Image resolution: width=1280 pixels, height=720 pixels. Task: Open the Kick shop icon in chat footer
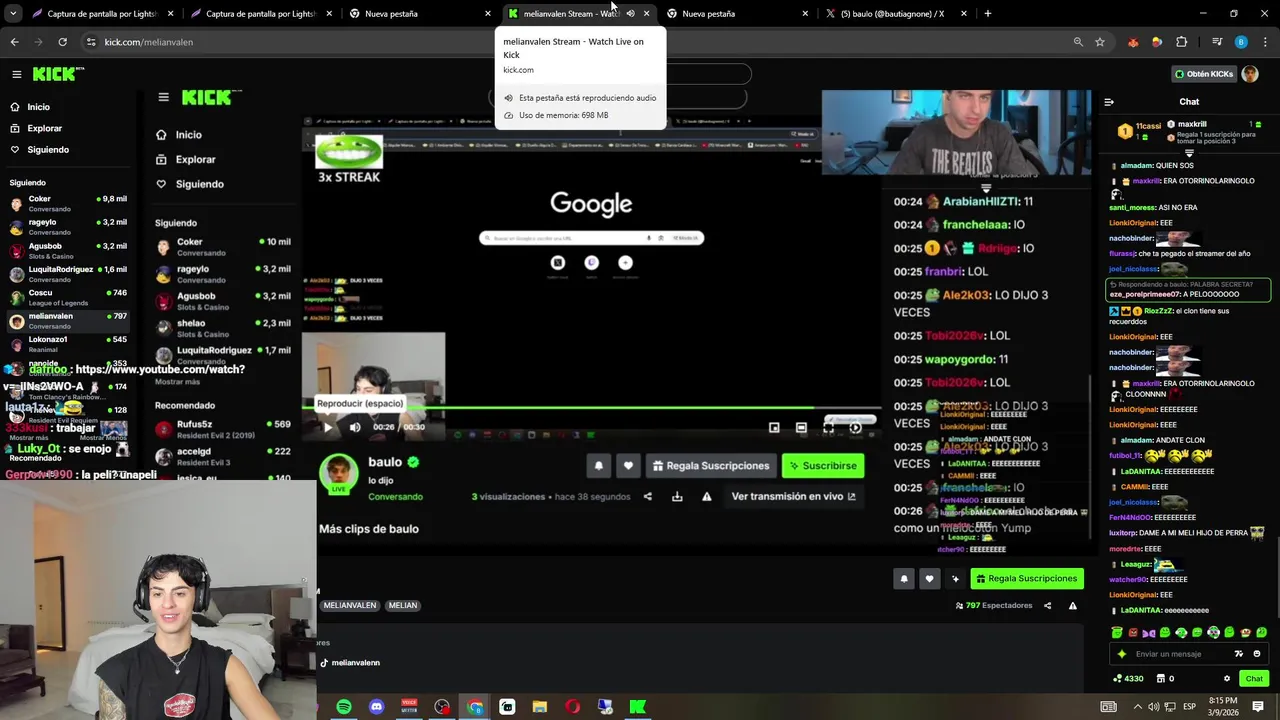[1161, 678]
